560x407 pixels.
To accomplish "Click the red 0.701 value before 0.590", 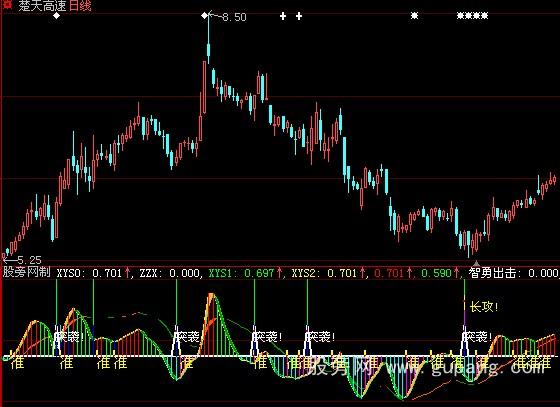I will pos(389,273).
